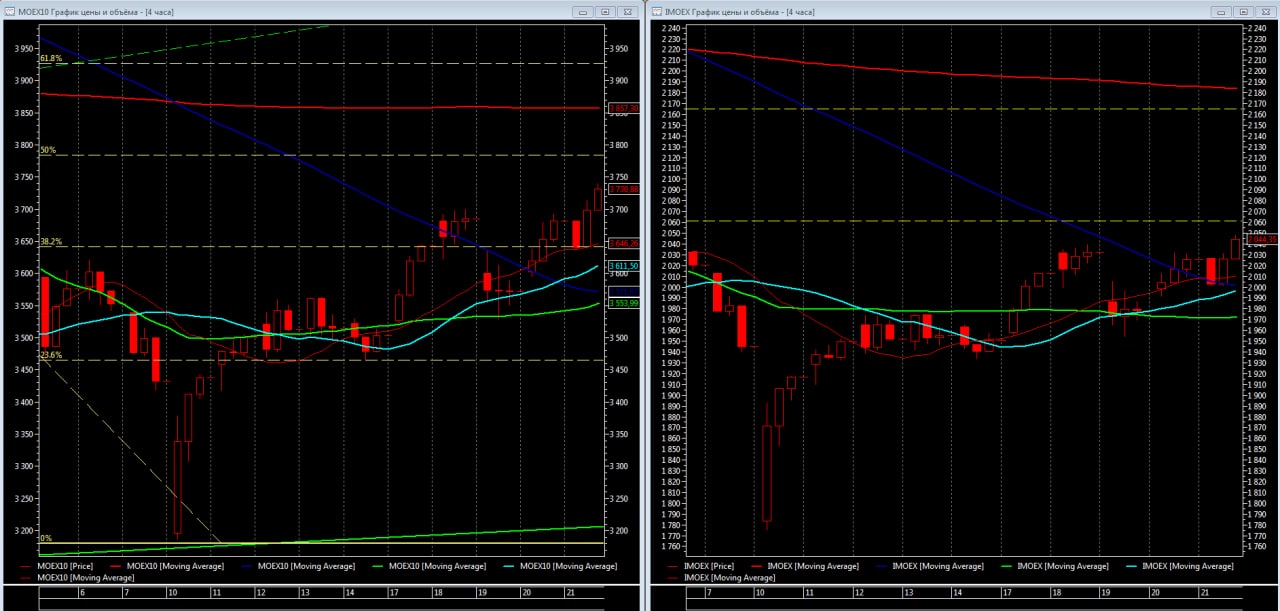This screenshot has height=611, width=1280.
Task: Minimize the IMOEX chart window
Action: pyautogui.click(x=1220, y=12)
